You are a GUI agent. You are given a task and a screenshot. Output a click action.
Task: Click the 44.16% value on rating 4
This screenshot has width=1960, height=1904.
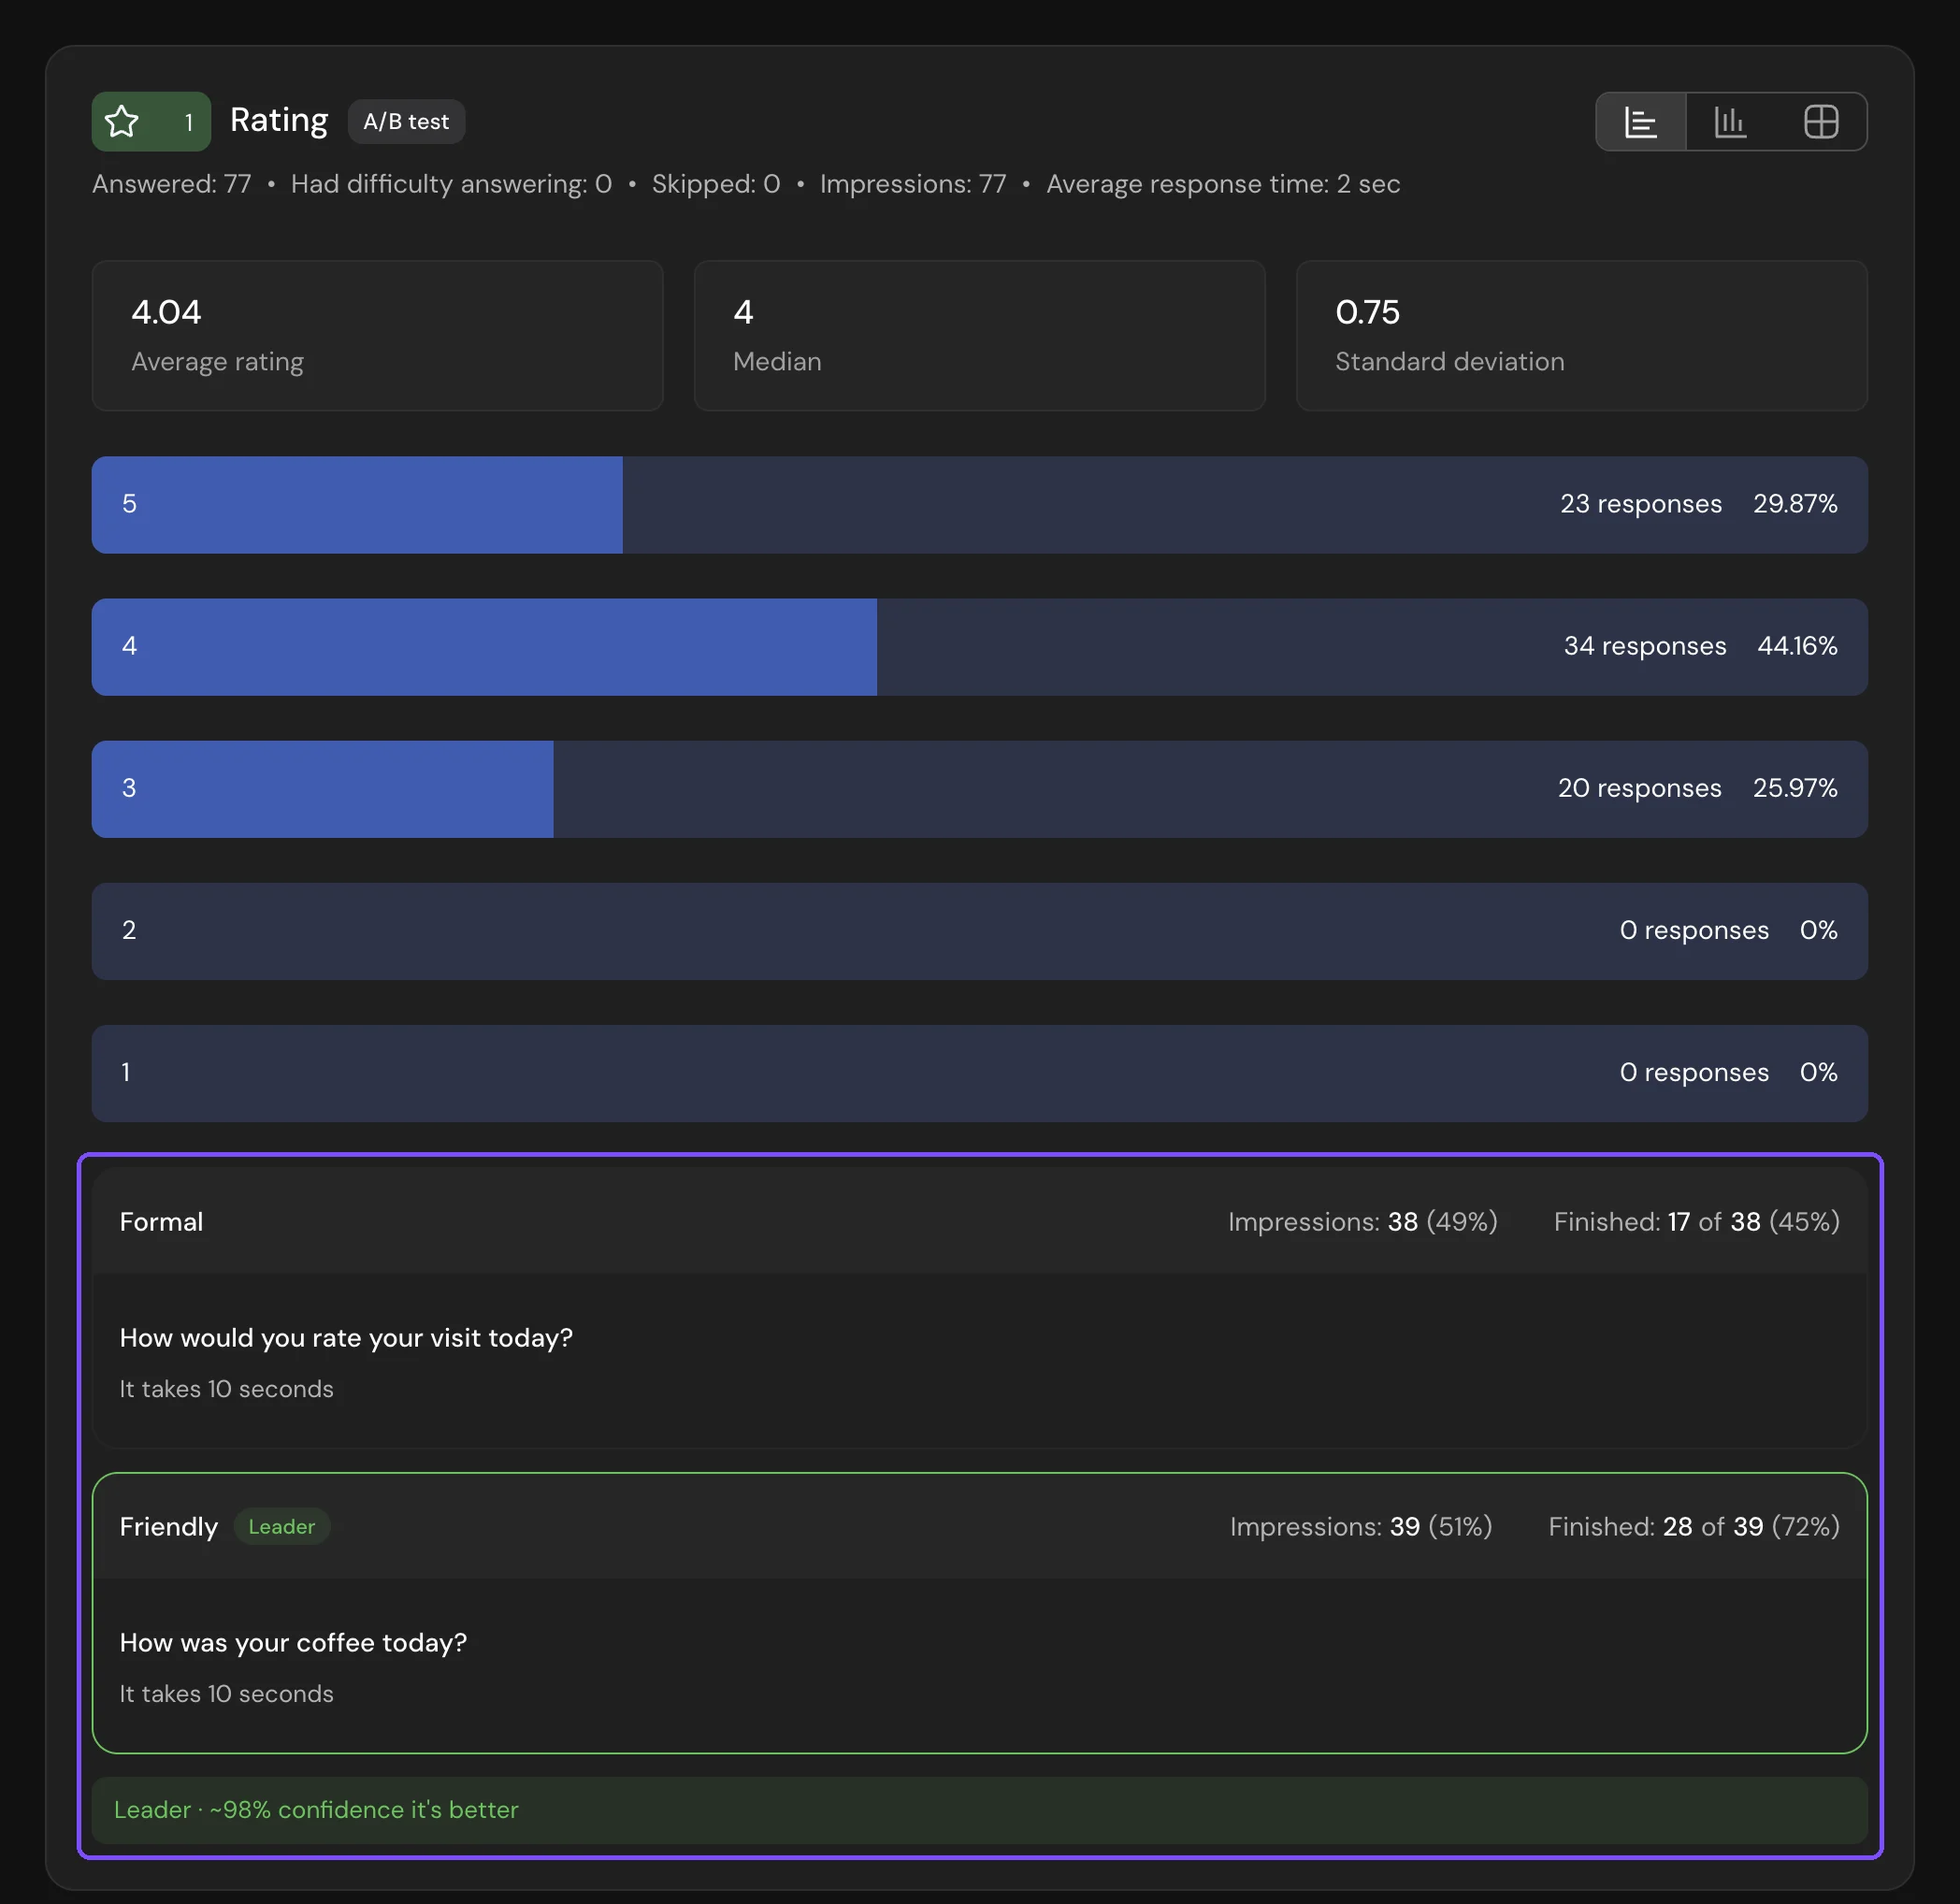(x=1797, y=646)
